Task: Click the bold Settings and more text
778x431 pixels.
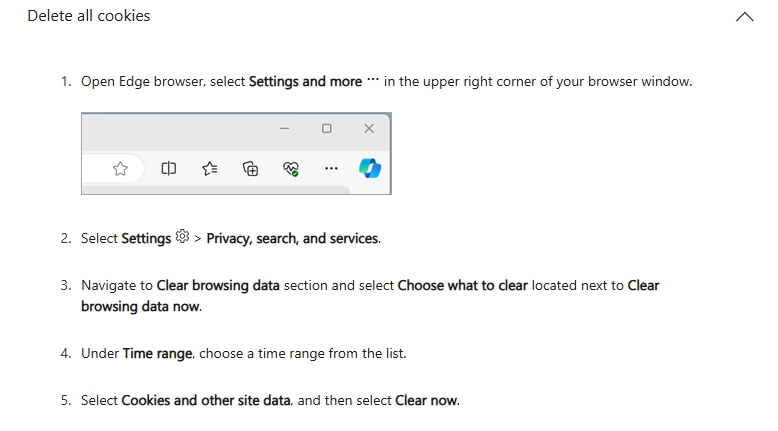Action: [305, 81]
